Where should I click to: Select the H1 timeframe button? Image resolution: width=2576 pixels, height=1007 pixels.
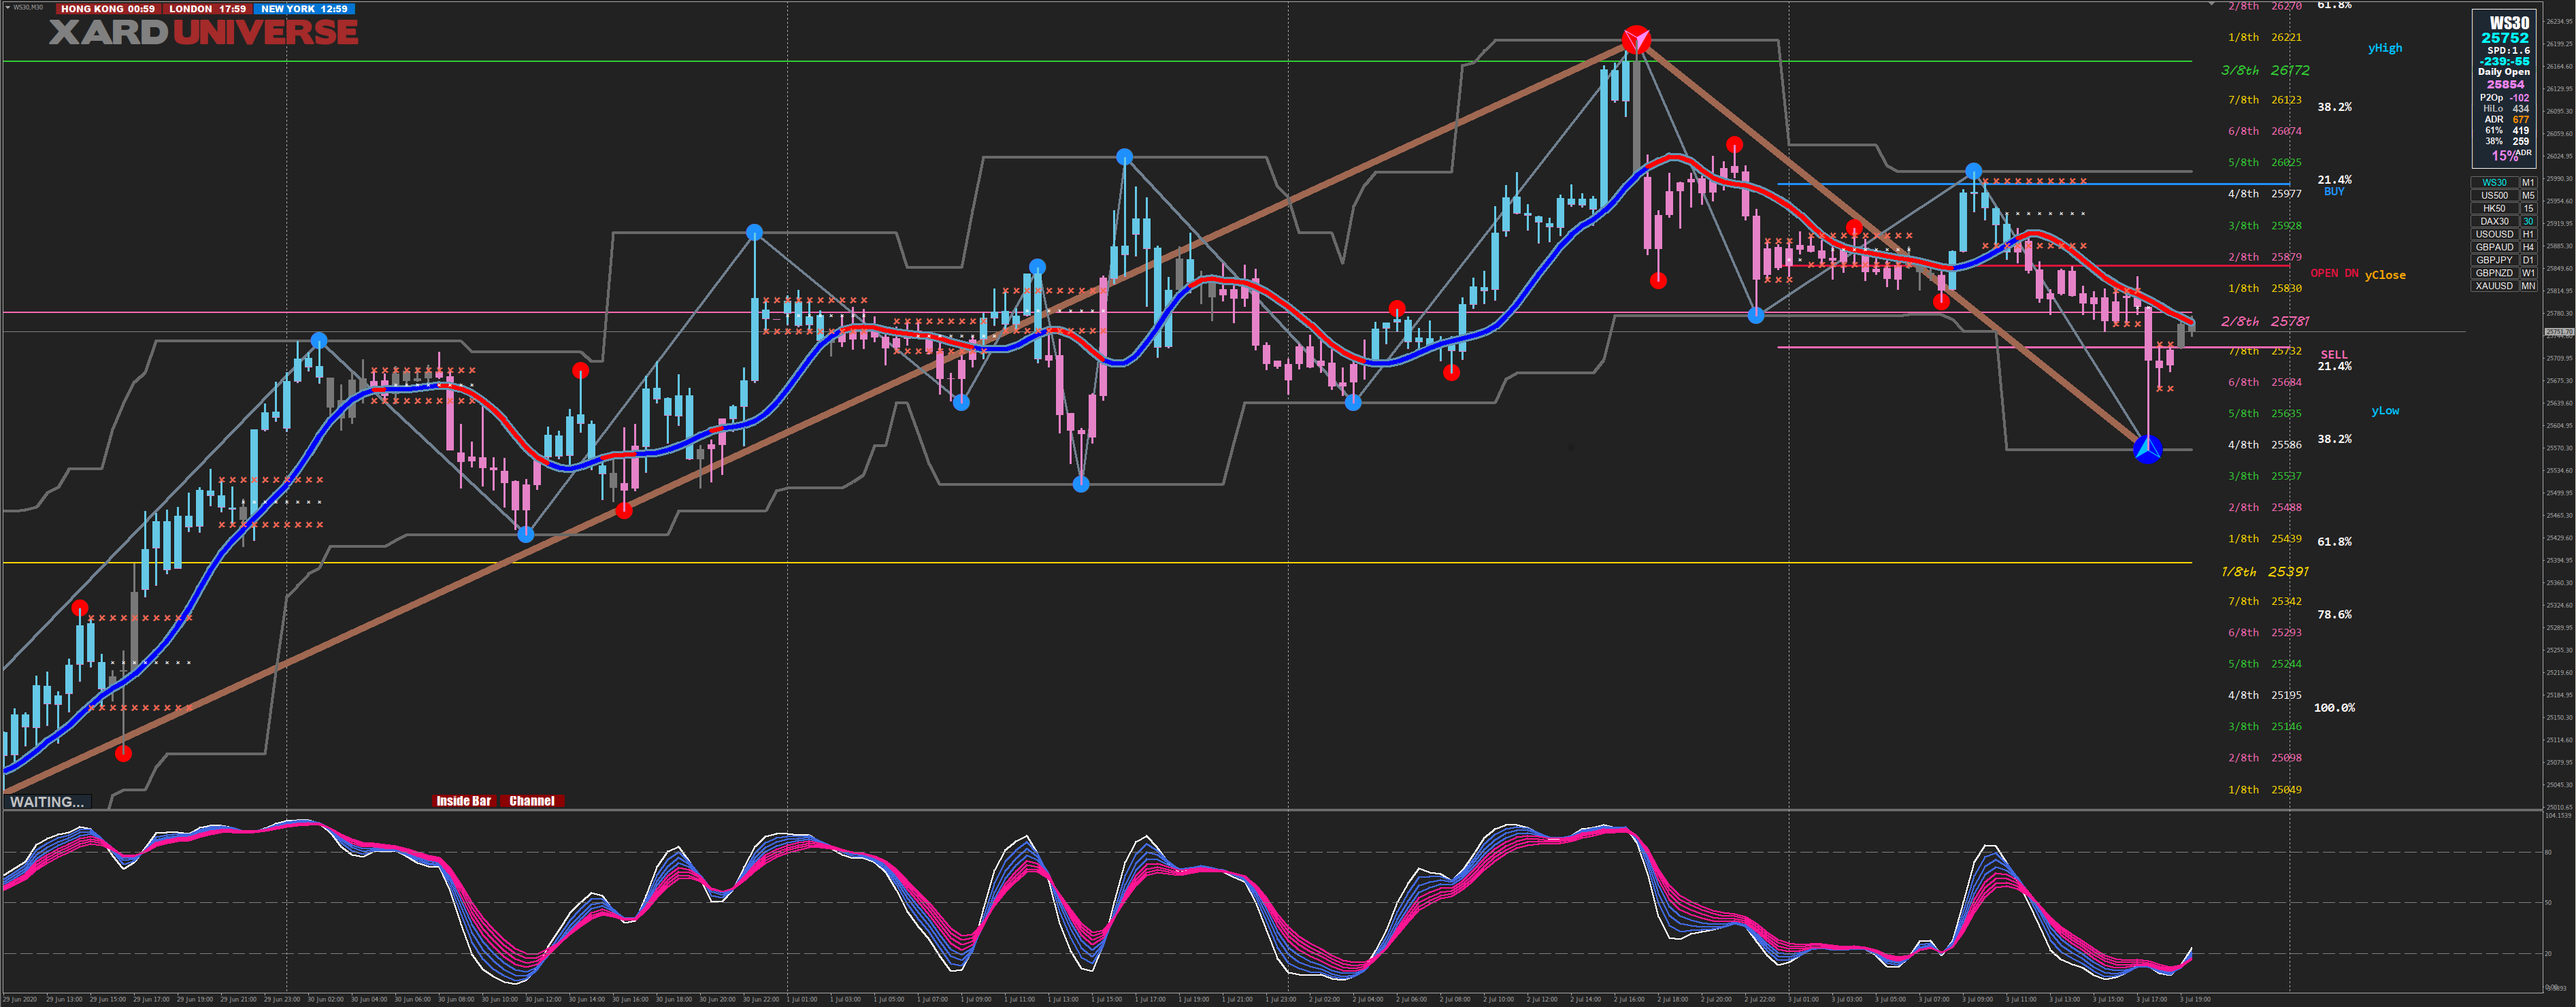2528,234
